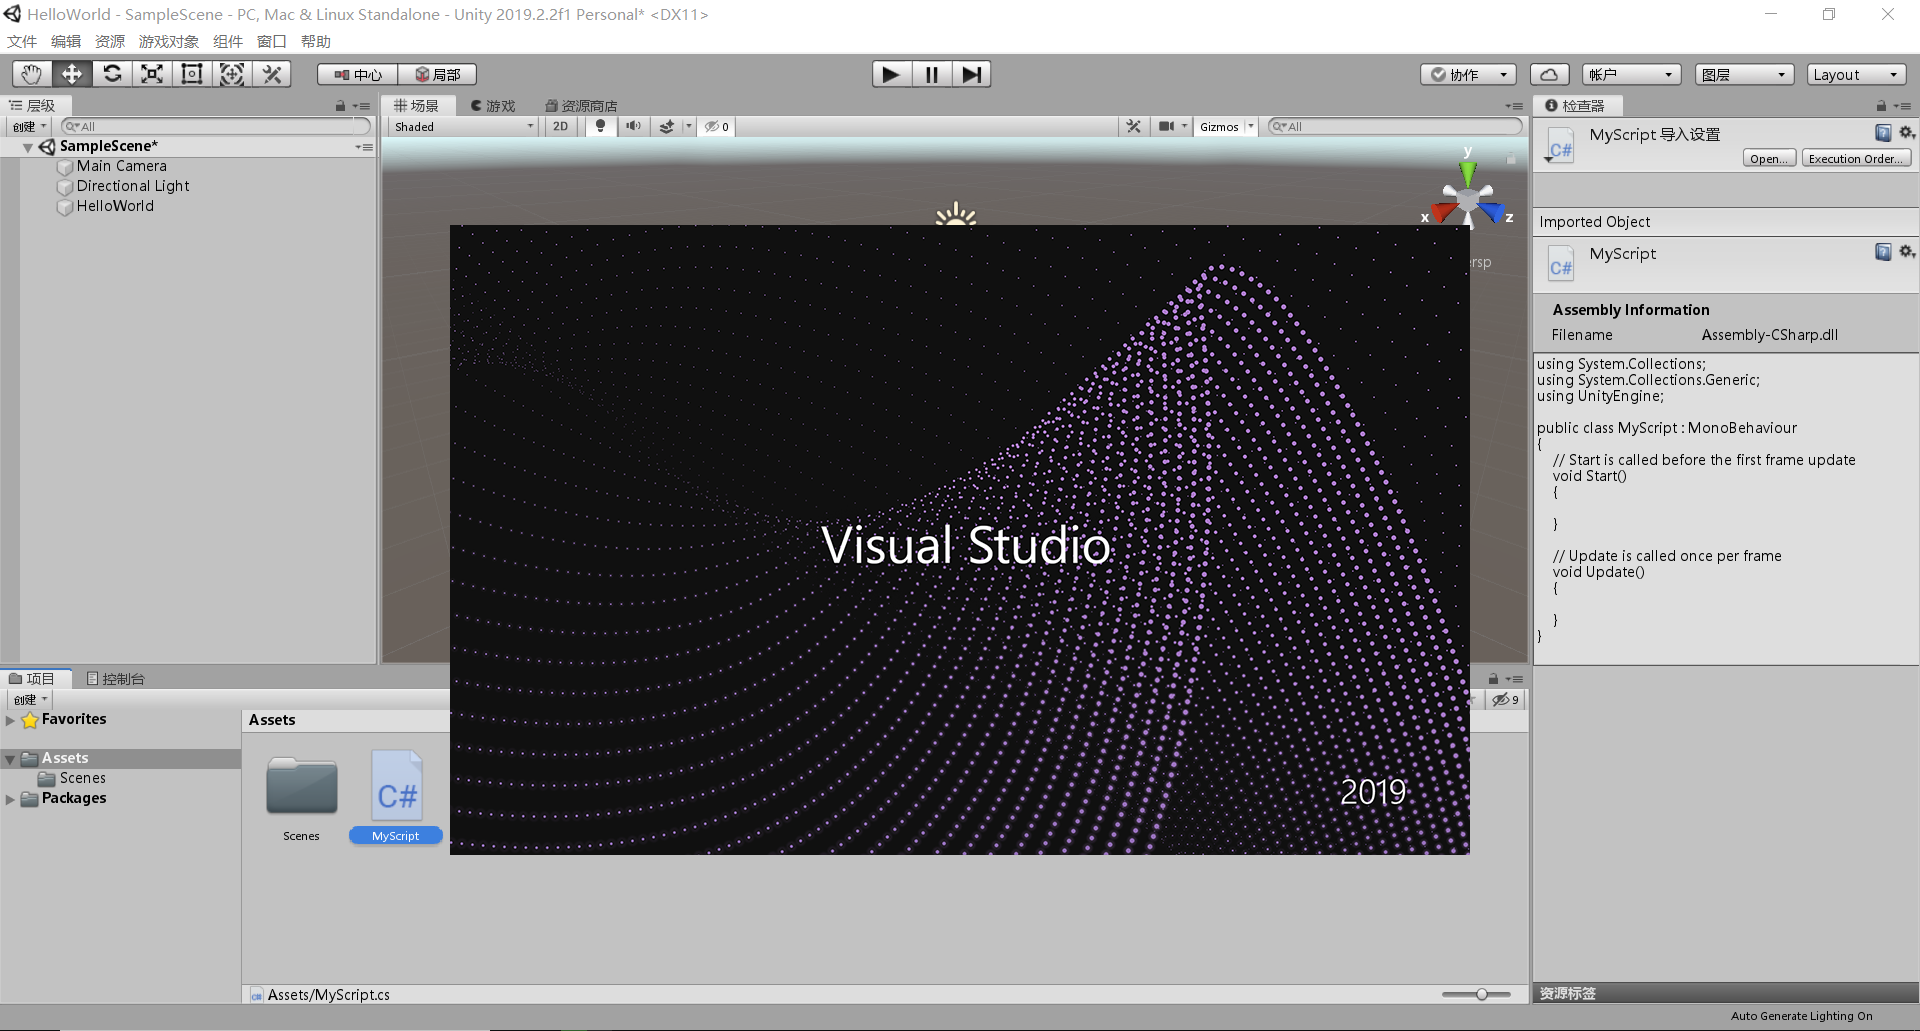The width and height of the screenshot is (1920, 1031).
Task: Pause the game playback
Action: click(931, 74)
